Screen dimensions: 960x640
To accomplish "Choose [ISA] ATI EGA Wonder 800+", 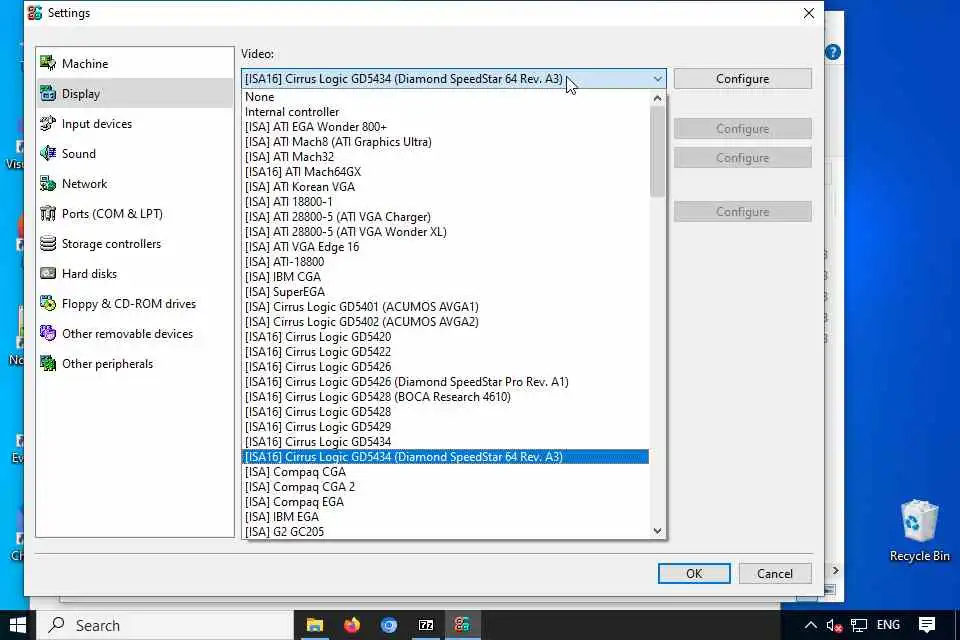I will (445, 127).
